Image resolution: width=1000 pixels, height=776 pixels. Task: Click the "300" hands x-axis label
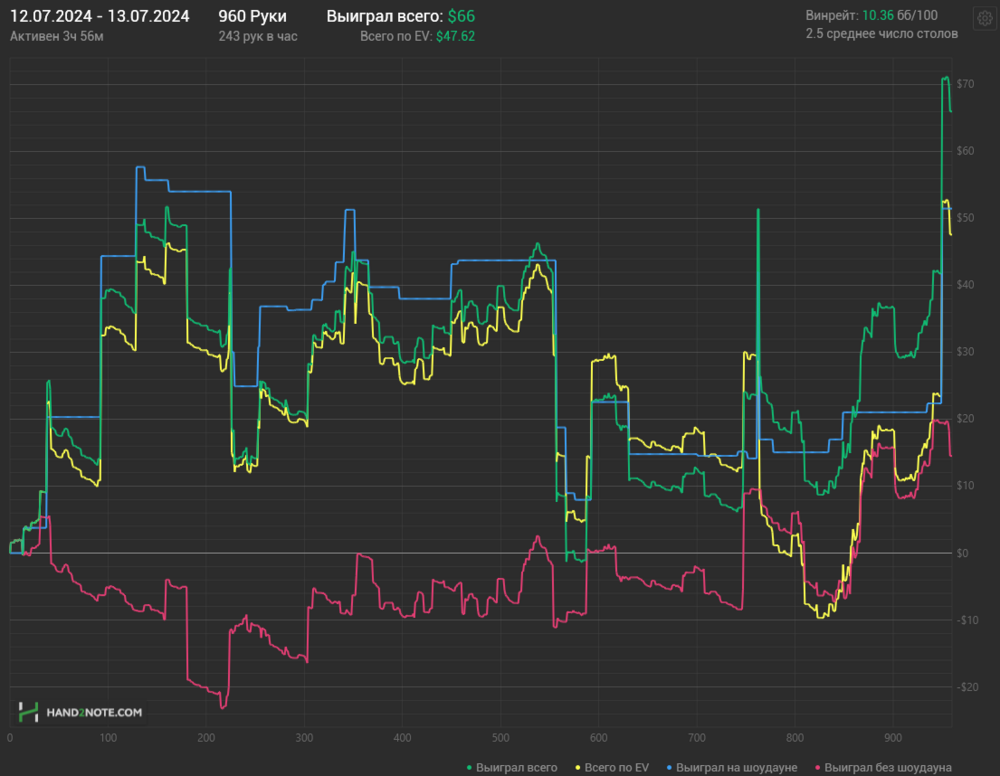coord(304,738)
